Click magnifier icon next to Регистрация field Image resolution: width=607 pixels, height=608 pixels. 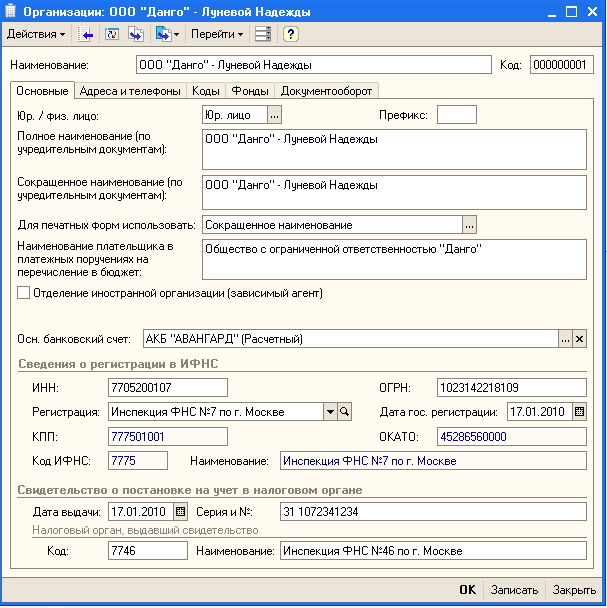tap(345, 411)
